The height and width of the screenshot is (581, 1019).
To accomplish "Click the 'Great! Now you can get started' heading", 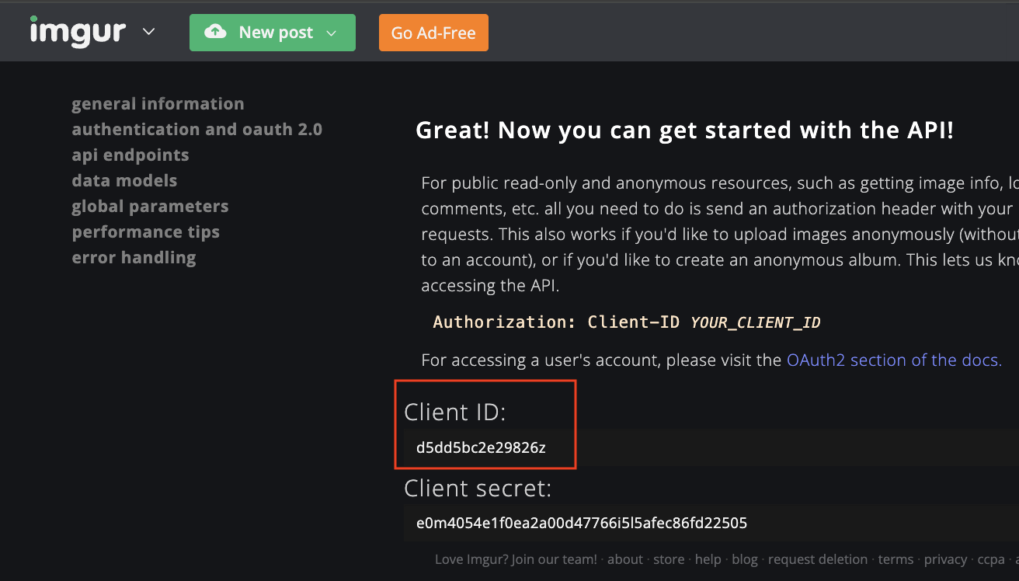I will tap(684, 130).
